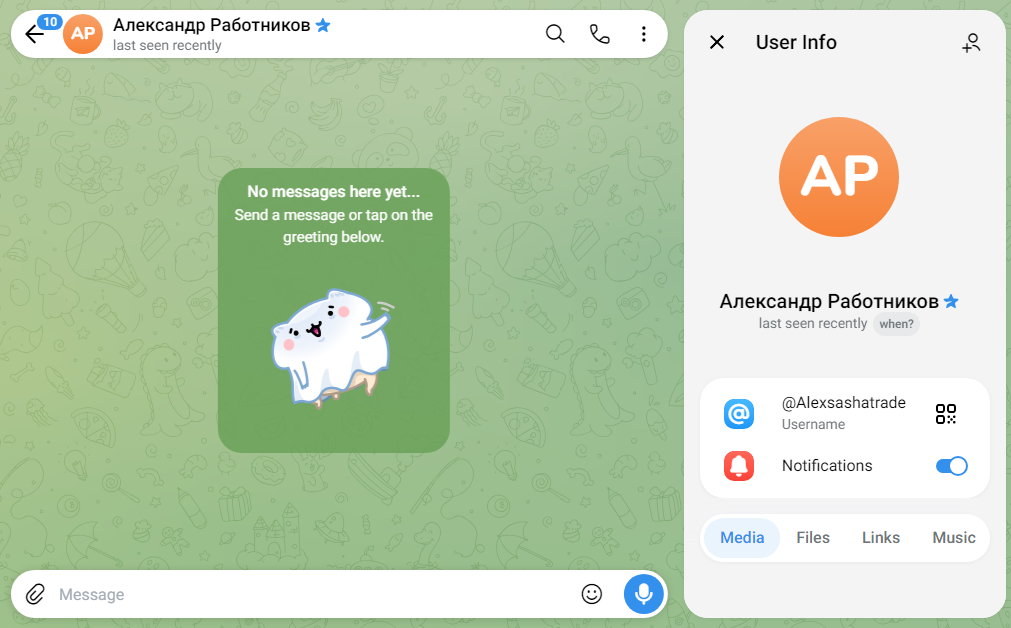
Task: Click the blue @ username icon
Action: [739, 413]
